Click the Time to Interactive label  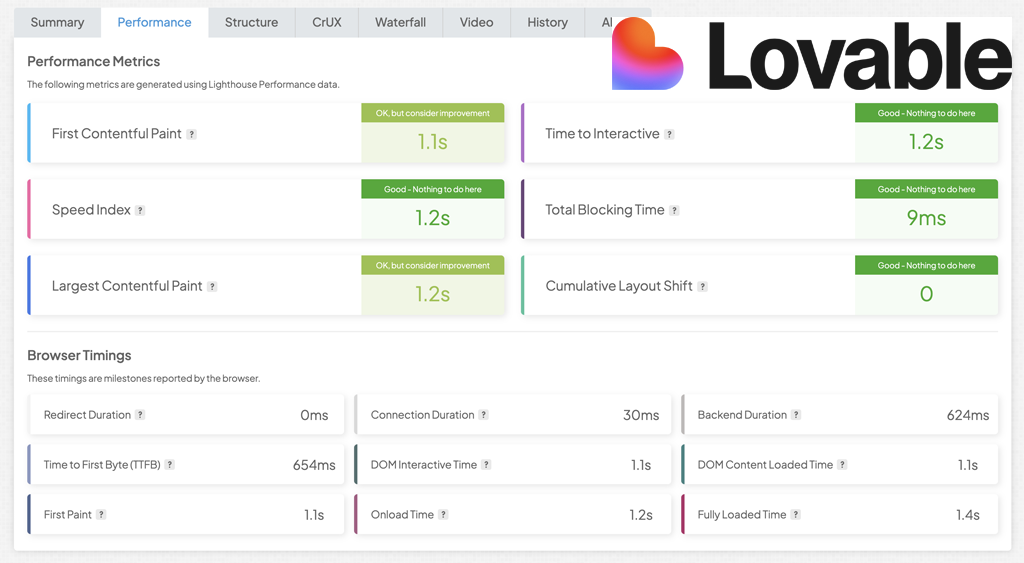tap(602, 134)
